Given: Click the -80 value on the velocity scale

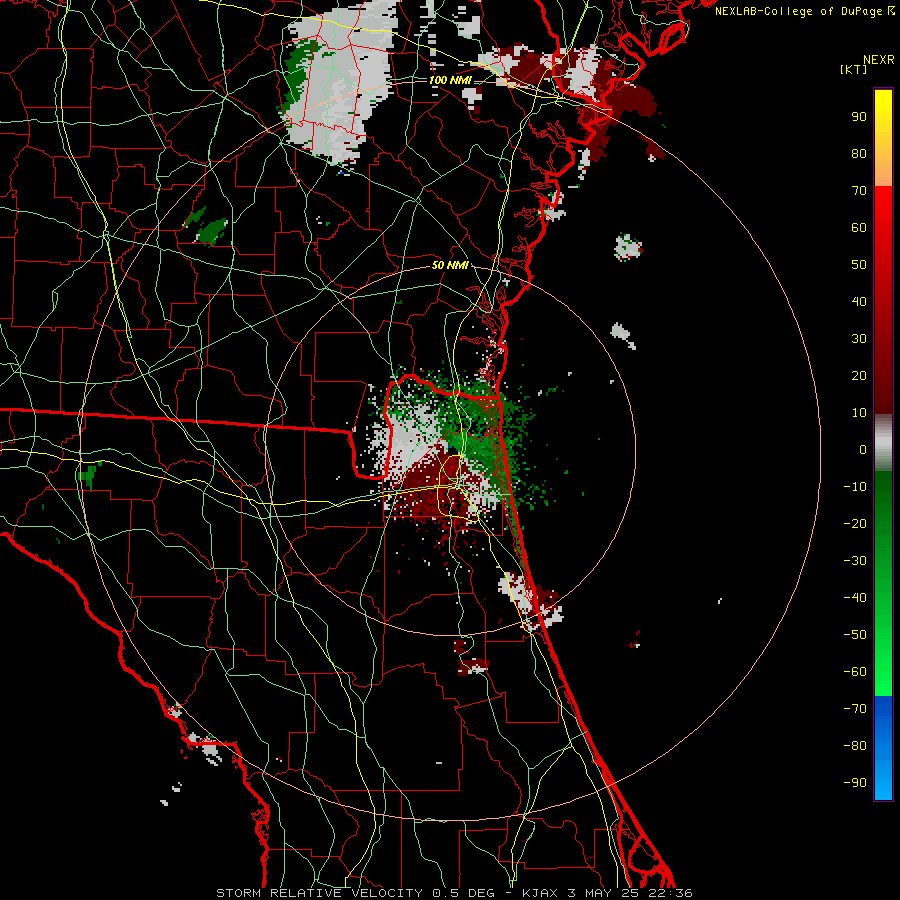Looking at the screenshot, I should coord(855,746).
